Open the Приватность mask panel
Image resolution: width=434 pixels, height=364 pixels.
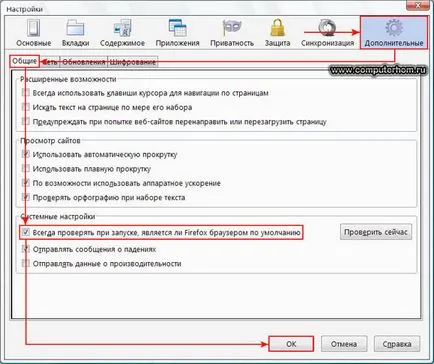pos(232,33)
